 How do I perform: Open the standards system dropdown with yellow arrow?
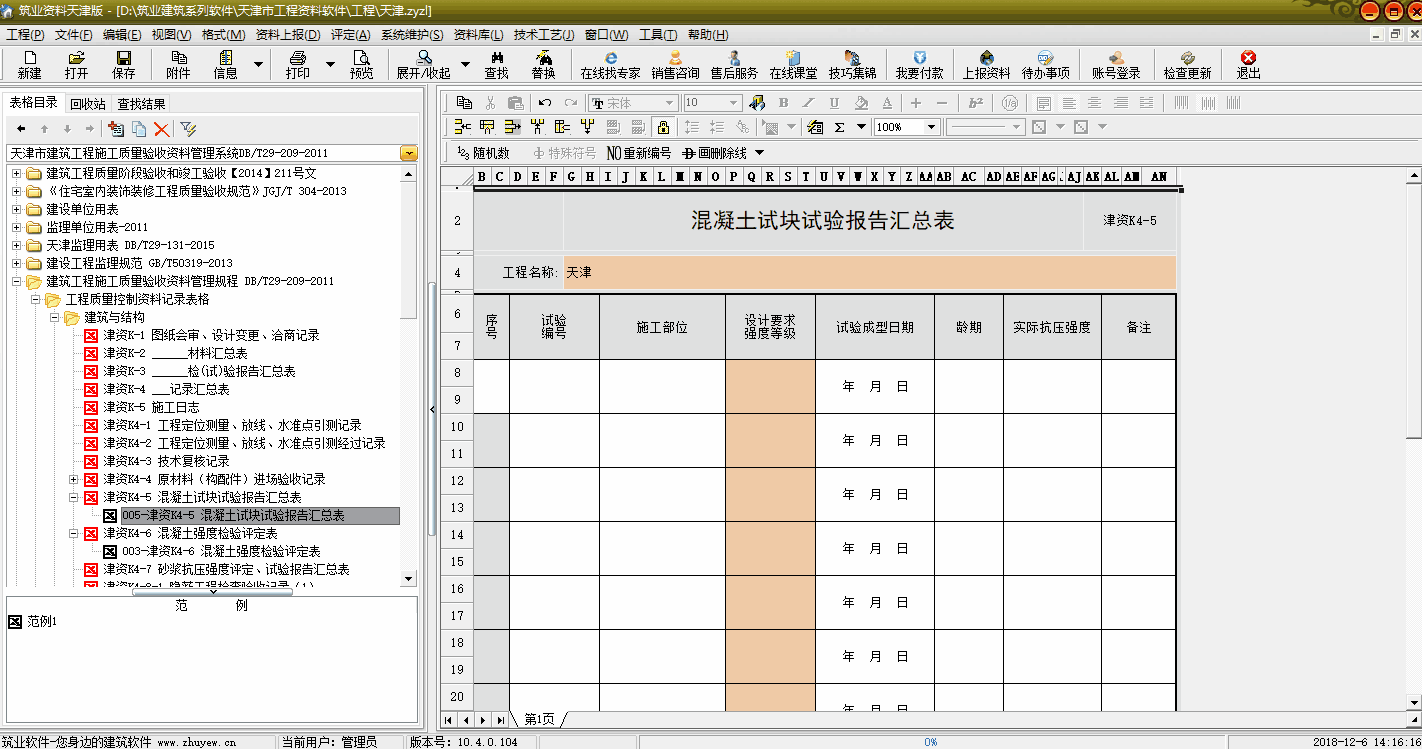(x=408, y=154)
